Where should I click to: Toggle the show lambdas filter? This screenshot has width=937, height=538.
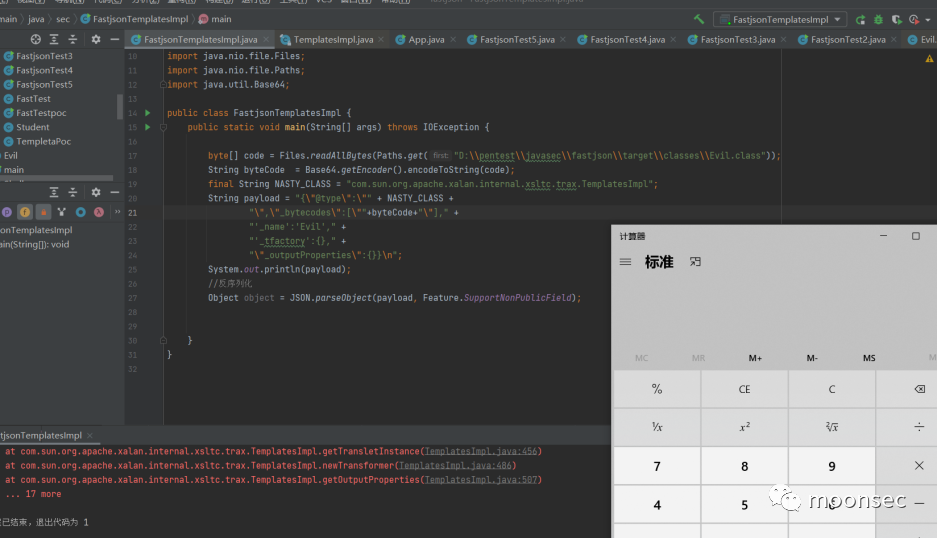pos(99,212)
